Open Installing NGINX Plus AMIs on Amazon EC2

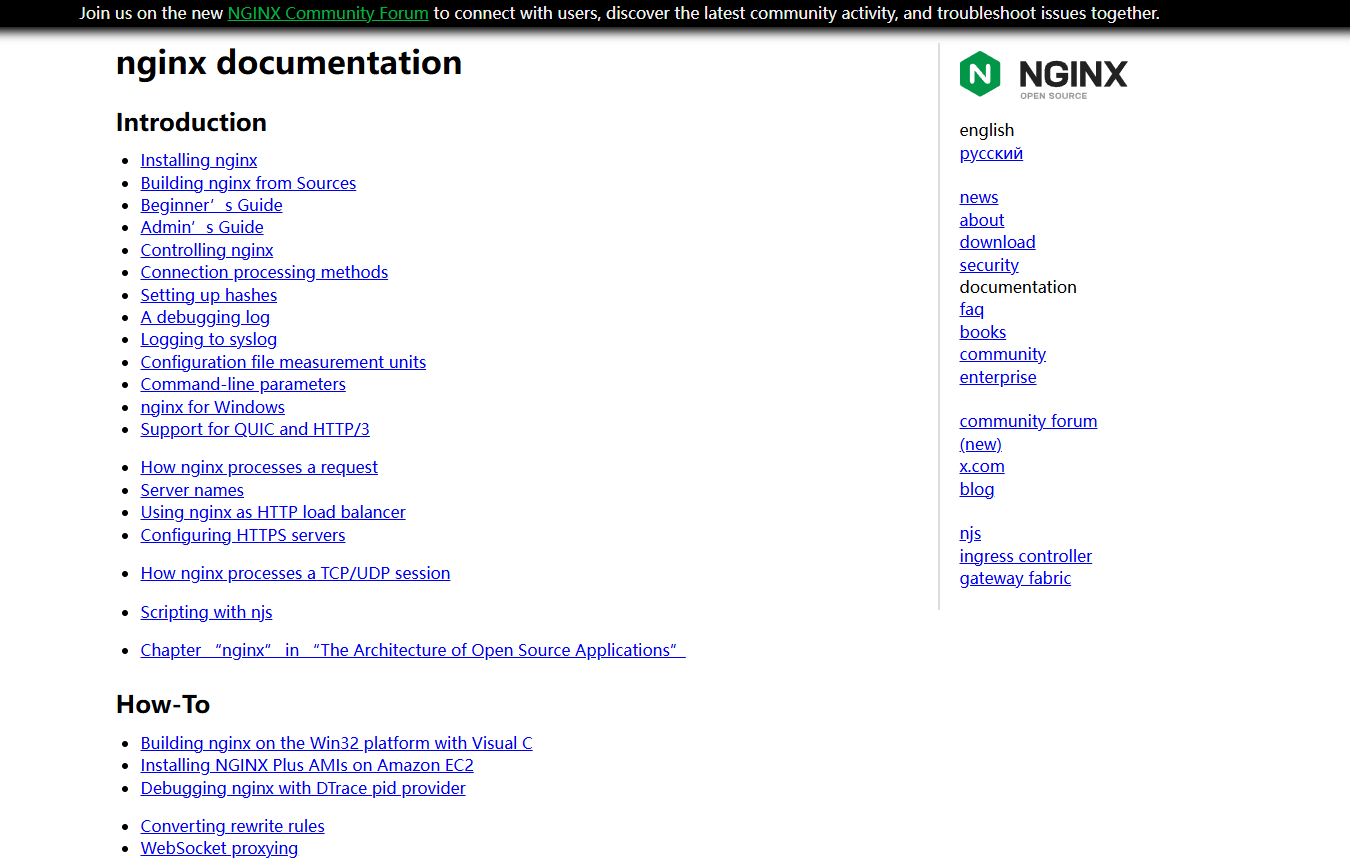[307, 765]
